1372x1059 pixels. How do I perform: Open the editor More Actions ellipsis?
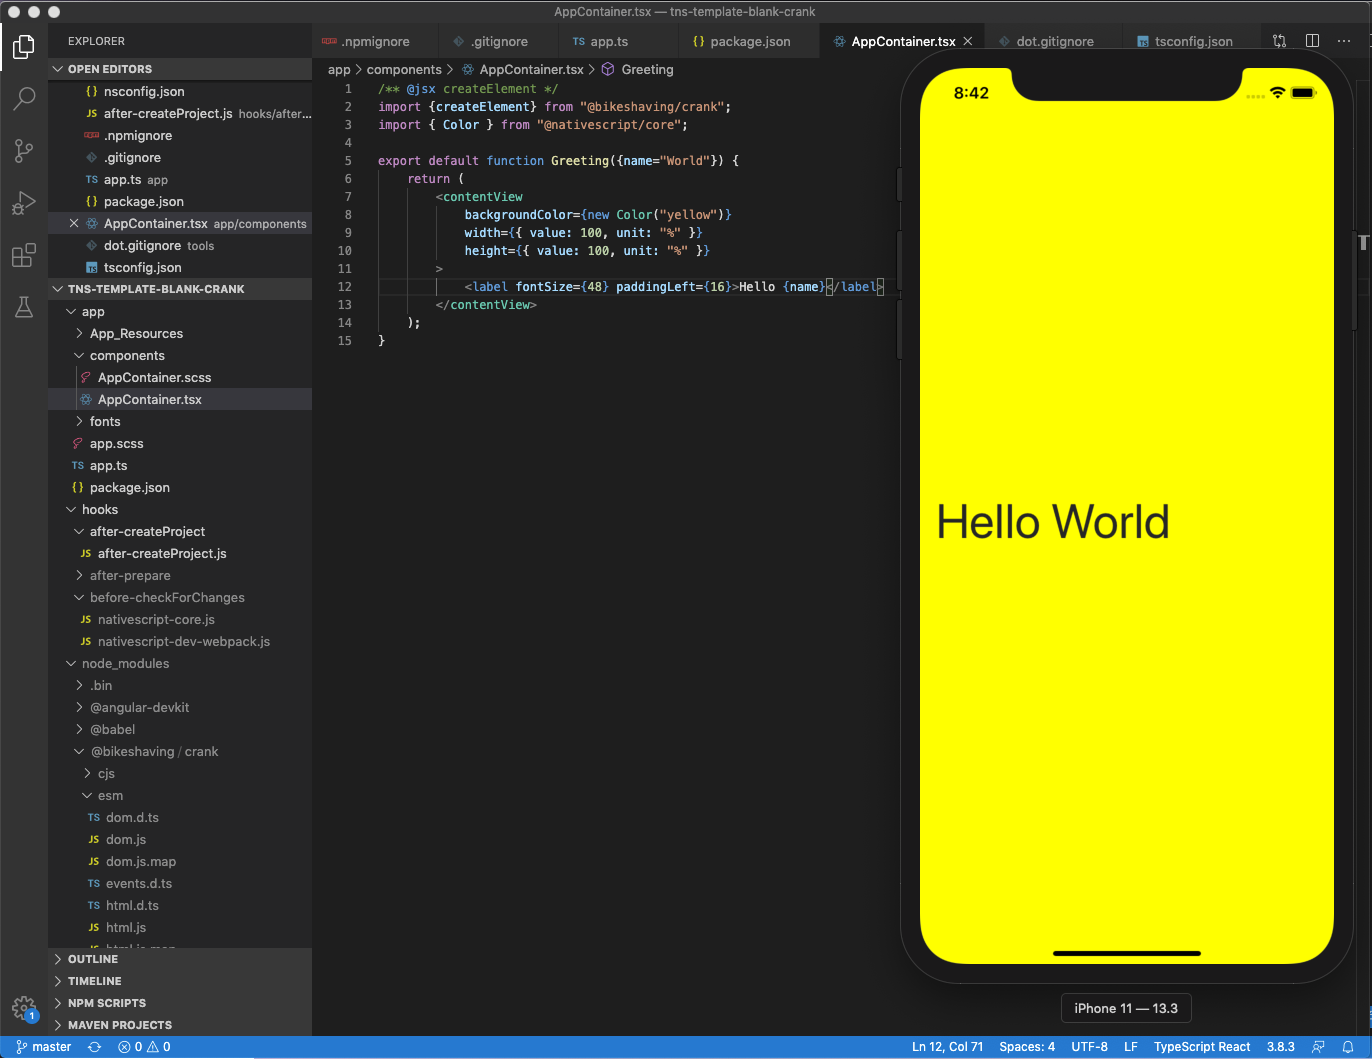(1344, 41)
